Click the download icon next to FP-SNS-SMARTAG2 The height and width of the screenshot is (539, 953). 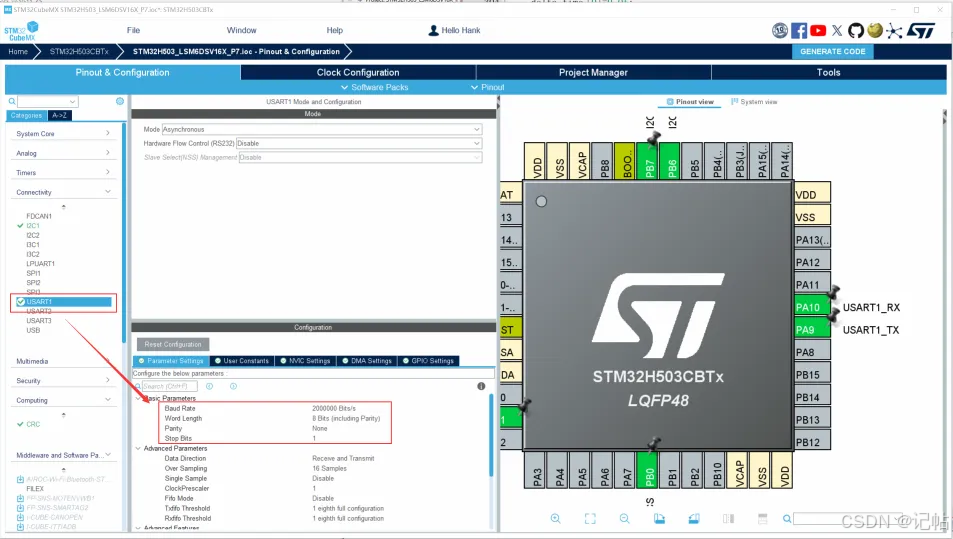[20, 507]
